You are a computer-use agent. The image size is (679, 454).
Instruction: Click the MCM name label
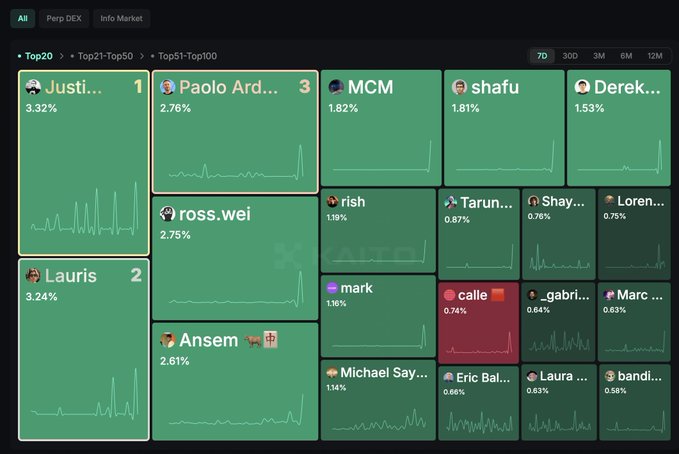pos(370,87)
